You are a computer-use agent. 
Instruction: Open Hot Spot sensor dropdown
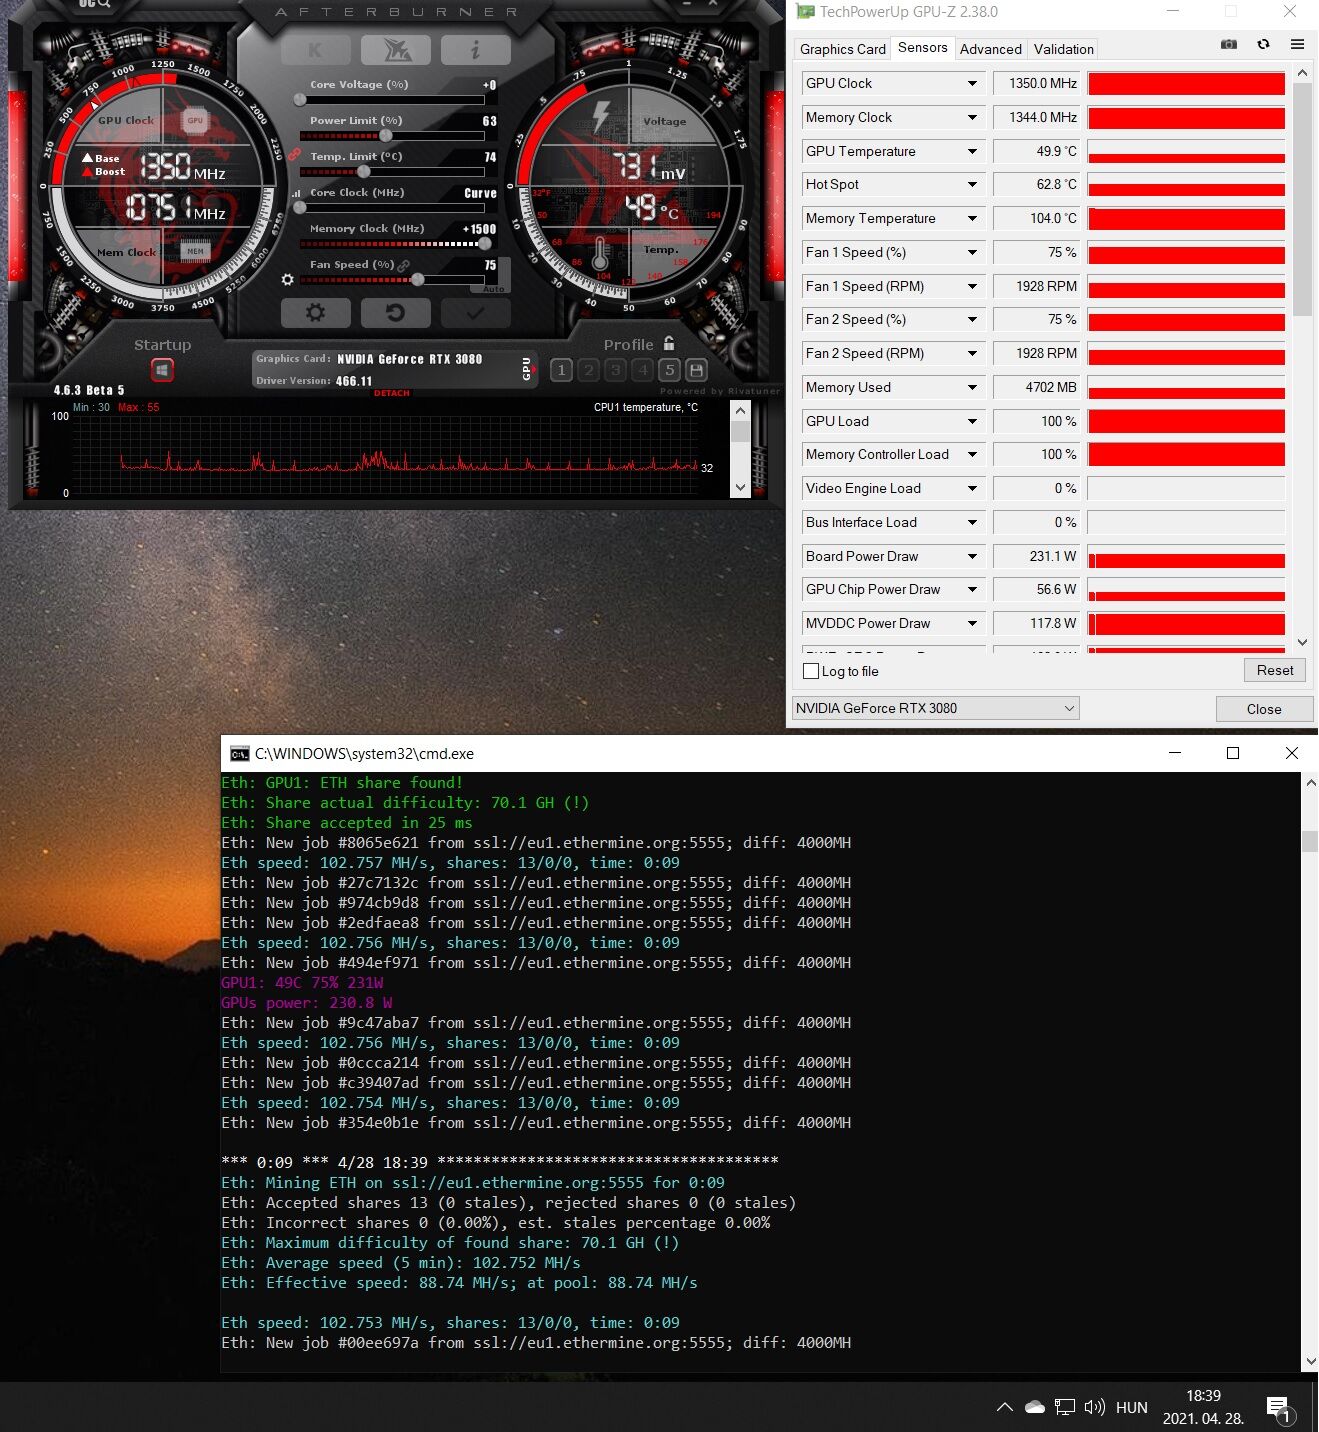[x=972, y=184]
